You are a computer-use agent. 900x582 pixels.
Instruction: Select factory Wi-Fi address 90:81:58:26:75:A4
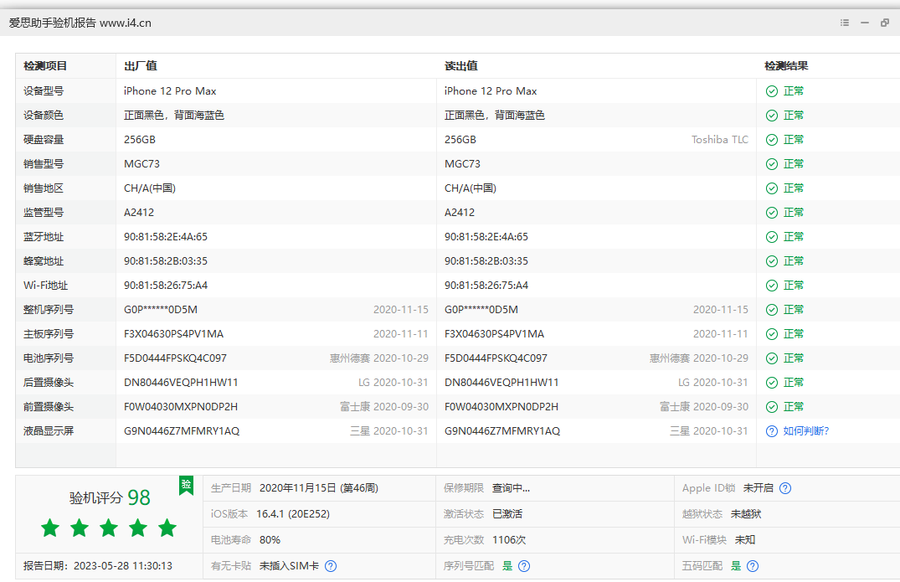pos(165,285)
